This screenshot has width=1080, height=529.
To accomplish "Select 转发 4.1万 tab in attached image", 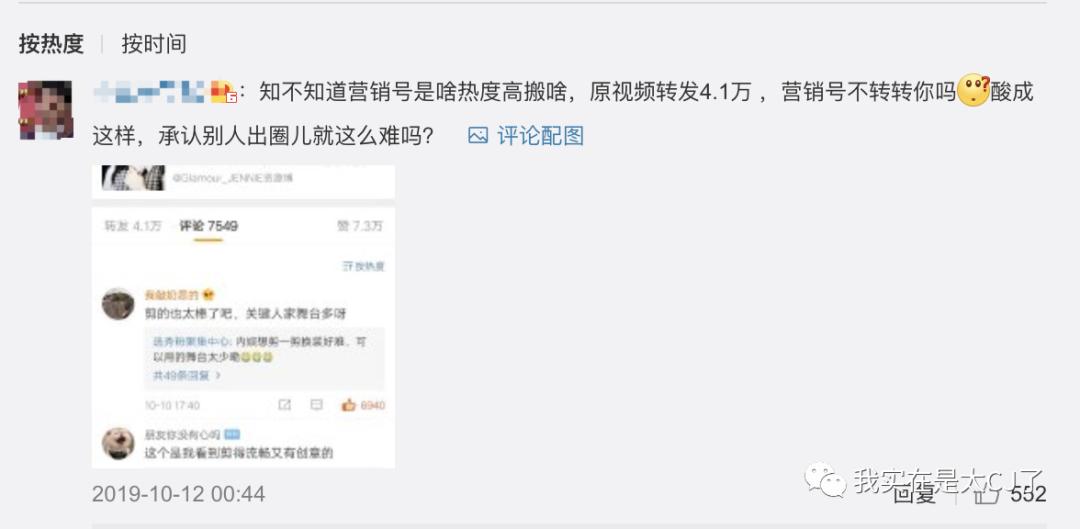I will coord(133,226).
